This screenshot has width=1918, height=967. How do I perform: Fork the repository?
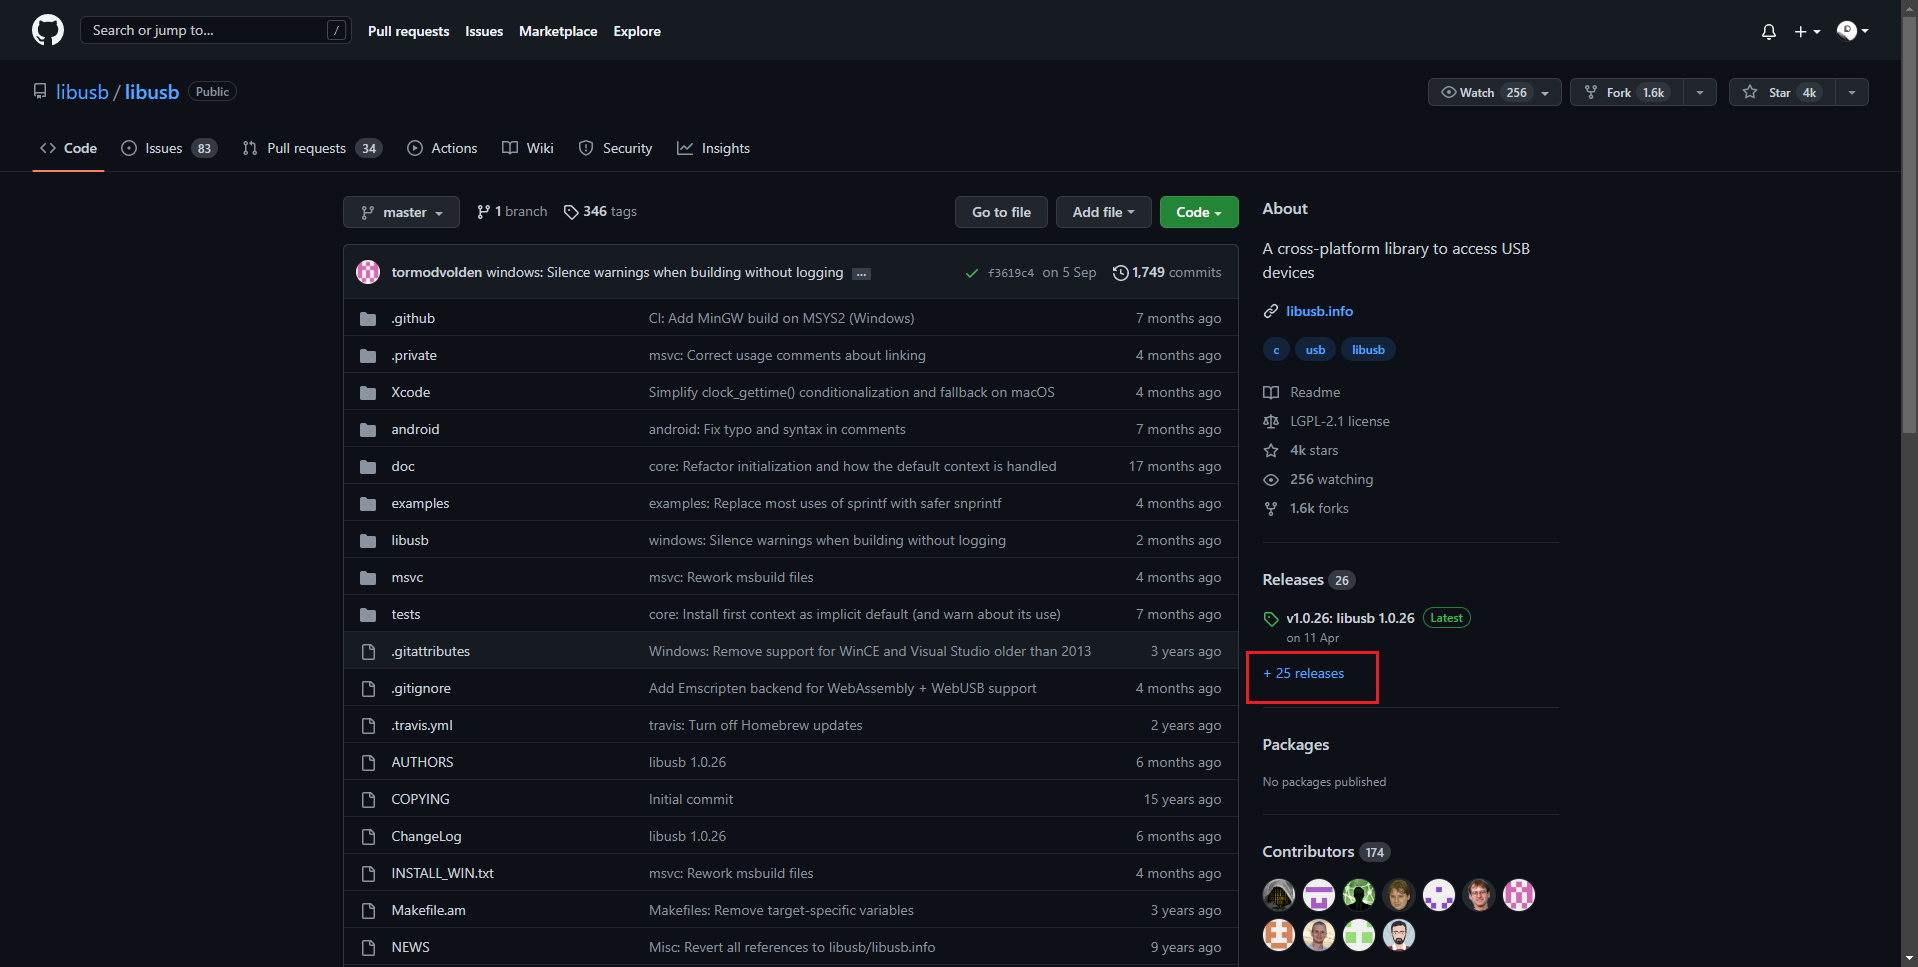point(1627,92)
